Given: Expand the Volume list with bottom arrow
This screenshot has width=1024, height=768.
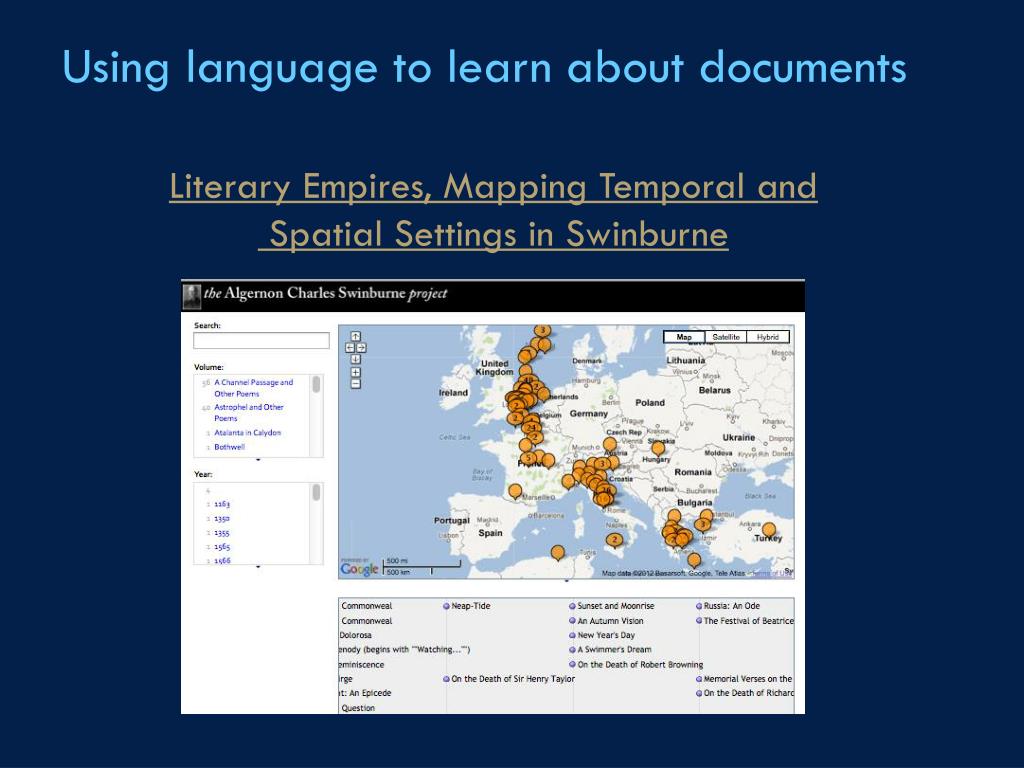Looking at the screenshot, I should point(258,460).
